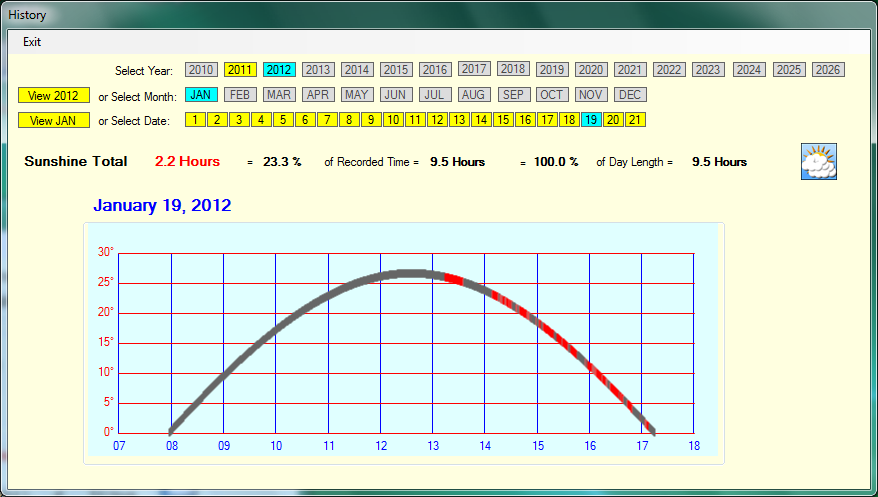Select date 21

636,120
